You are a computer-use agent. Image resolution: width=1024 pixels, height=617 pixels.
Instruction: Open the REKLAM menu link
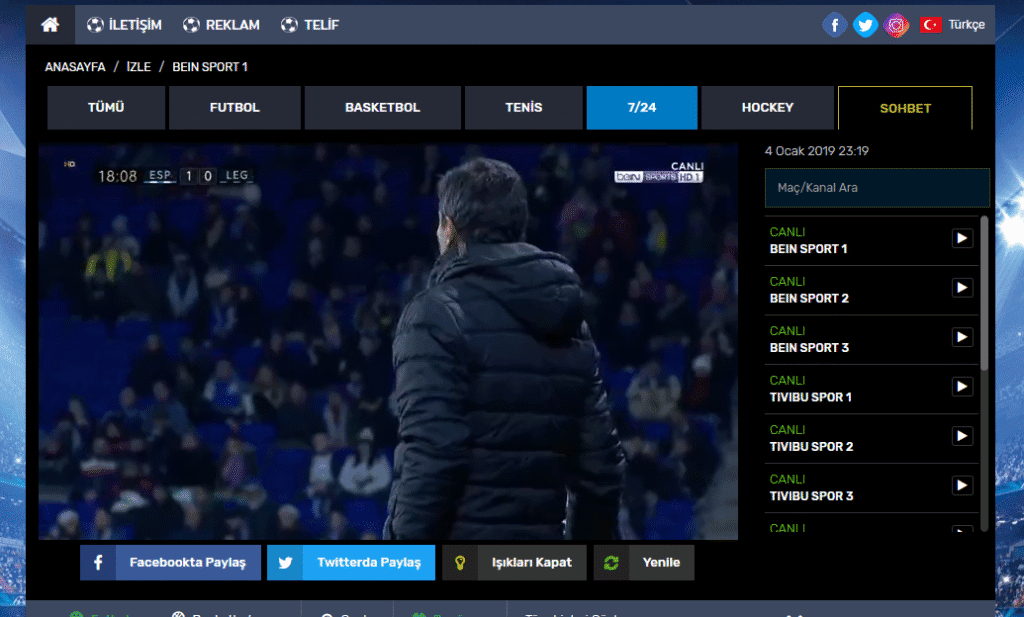221,25
